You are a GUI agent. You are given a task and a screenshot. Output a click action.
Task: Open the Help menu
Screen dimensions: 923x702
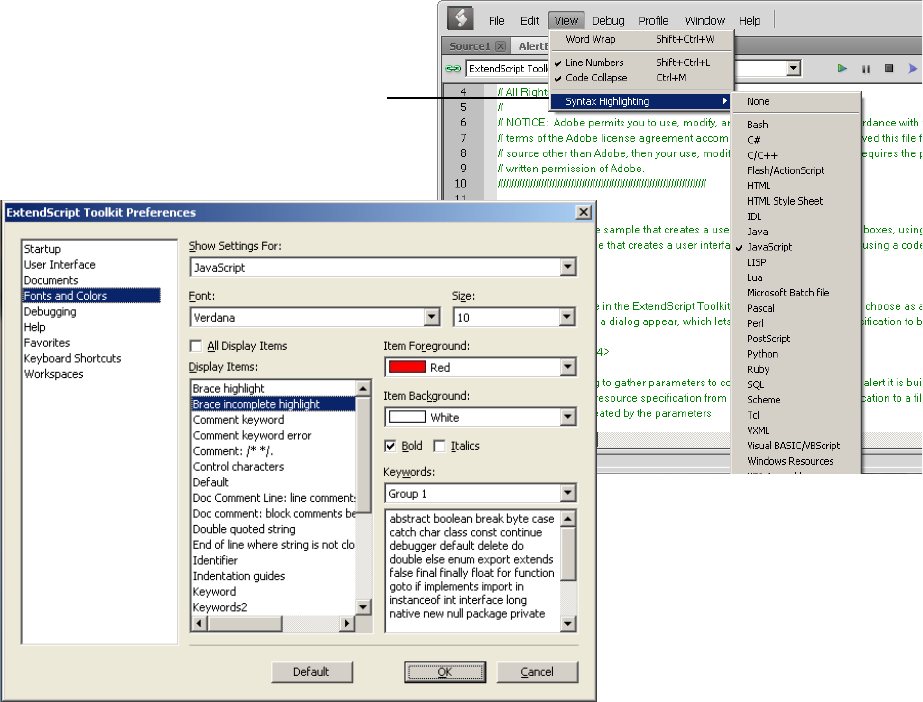749,21
